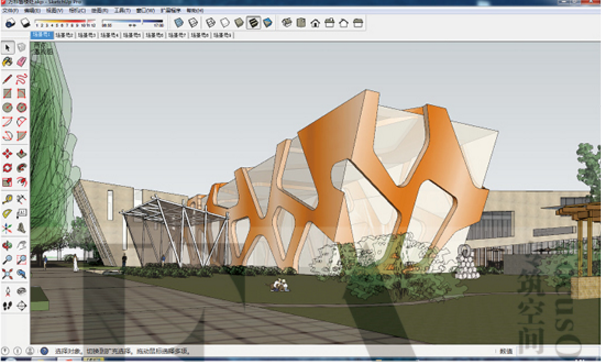Open the 文件(F) menu
Image resolution: width=601 pixels, height=362 pixels.
click(10, 10)
